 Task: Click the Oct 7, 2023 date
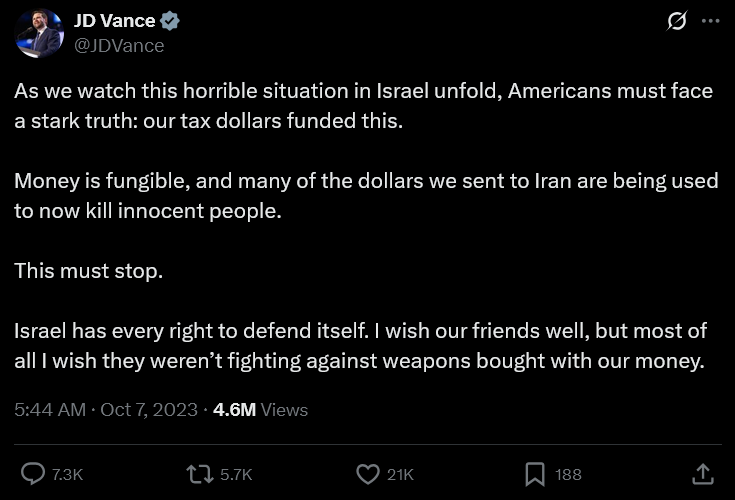tap(148, 409)
